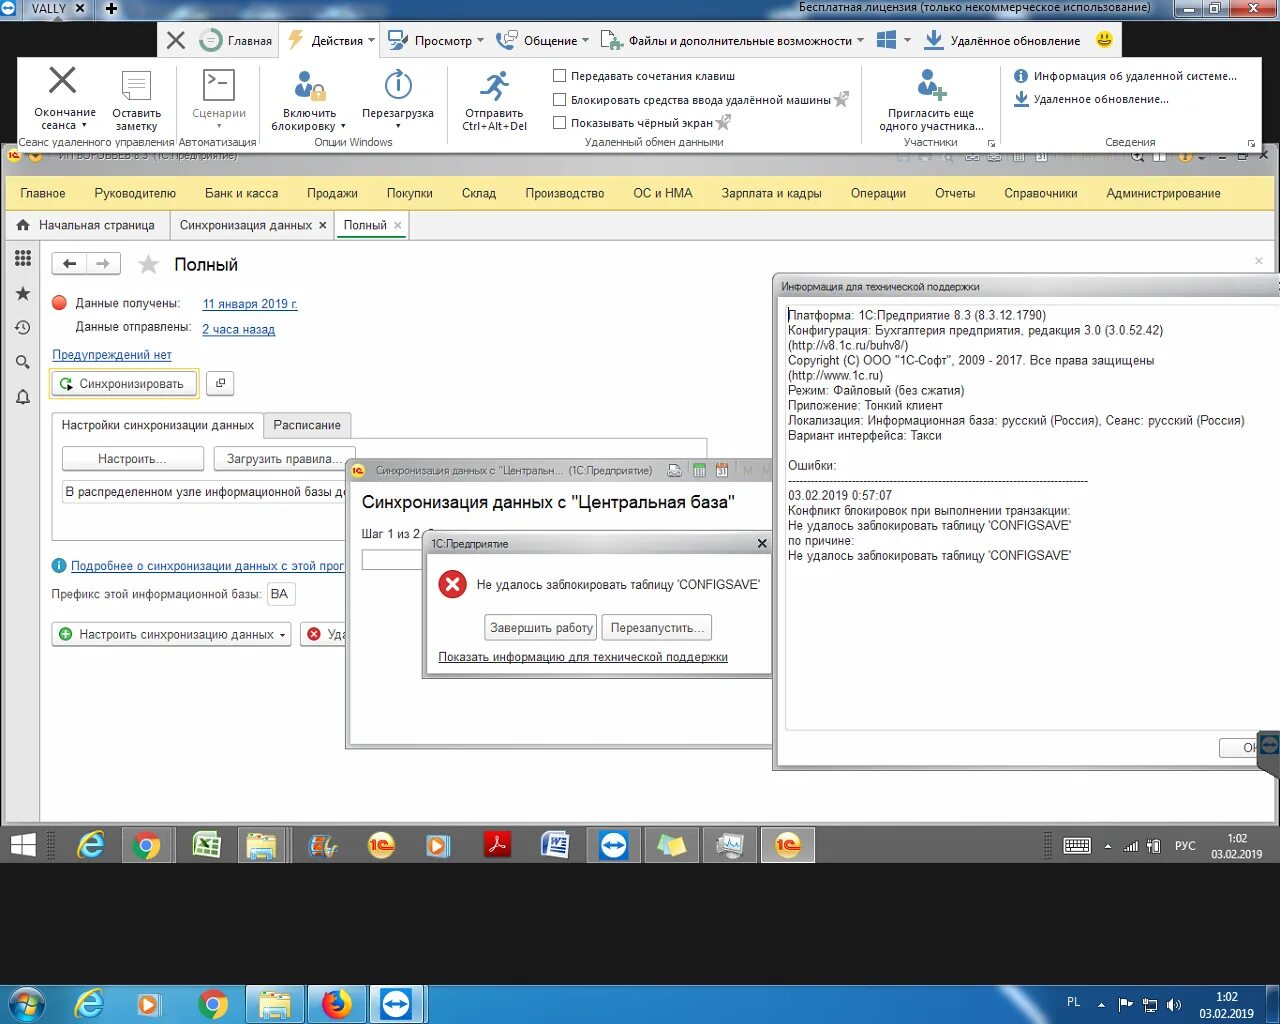Open History clock icon in the 1C sidebar
The image size is (1280, 1024).
click(x=23, y=328)
